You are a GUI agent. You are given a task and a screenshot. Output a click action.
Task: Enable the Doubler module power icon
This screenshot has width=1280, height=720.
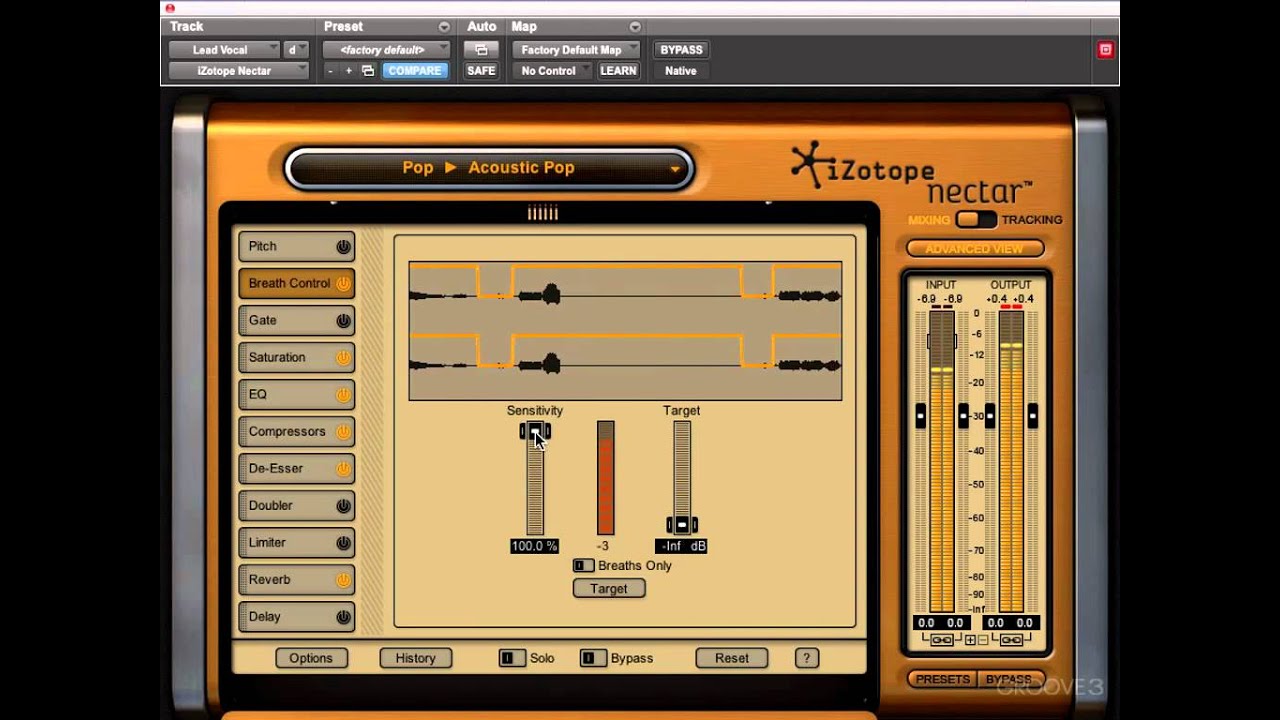[x=343, y=505]
